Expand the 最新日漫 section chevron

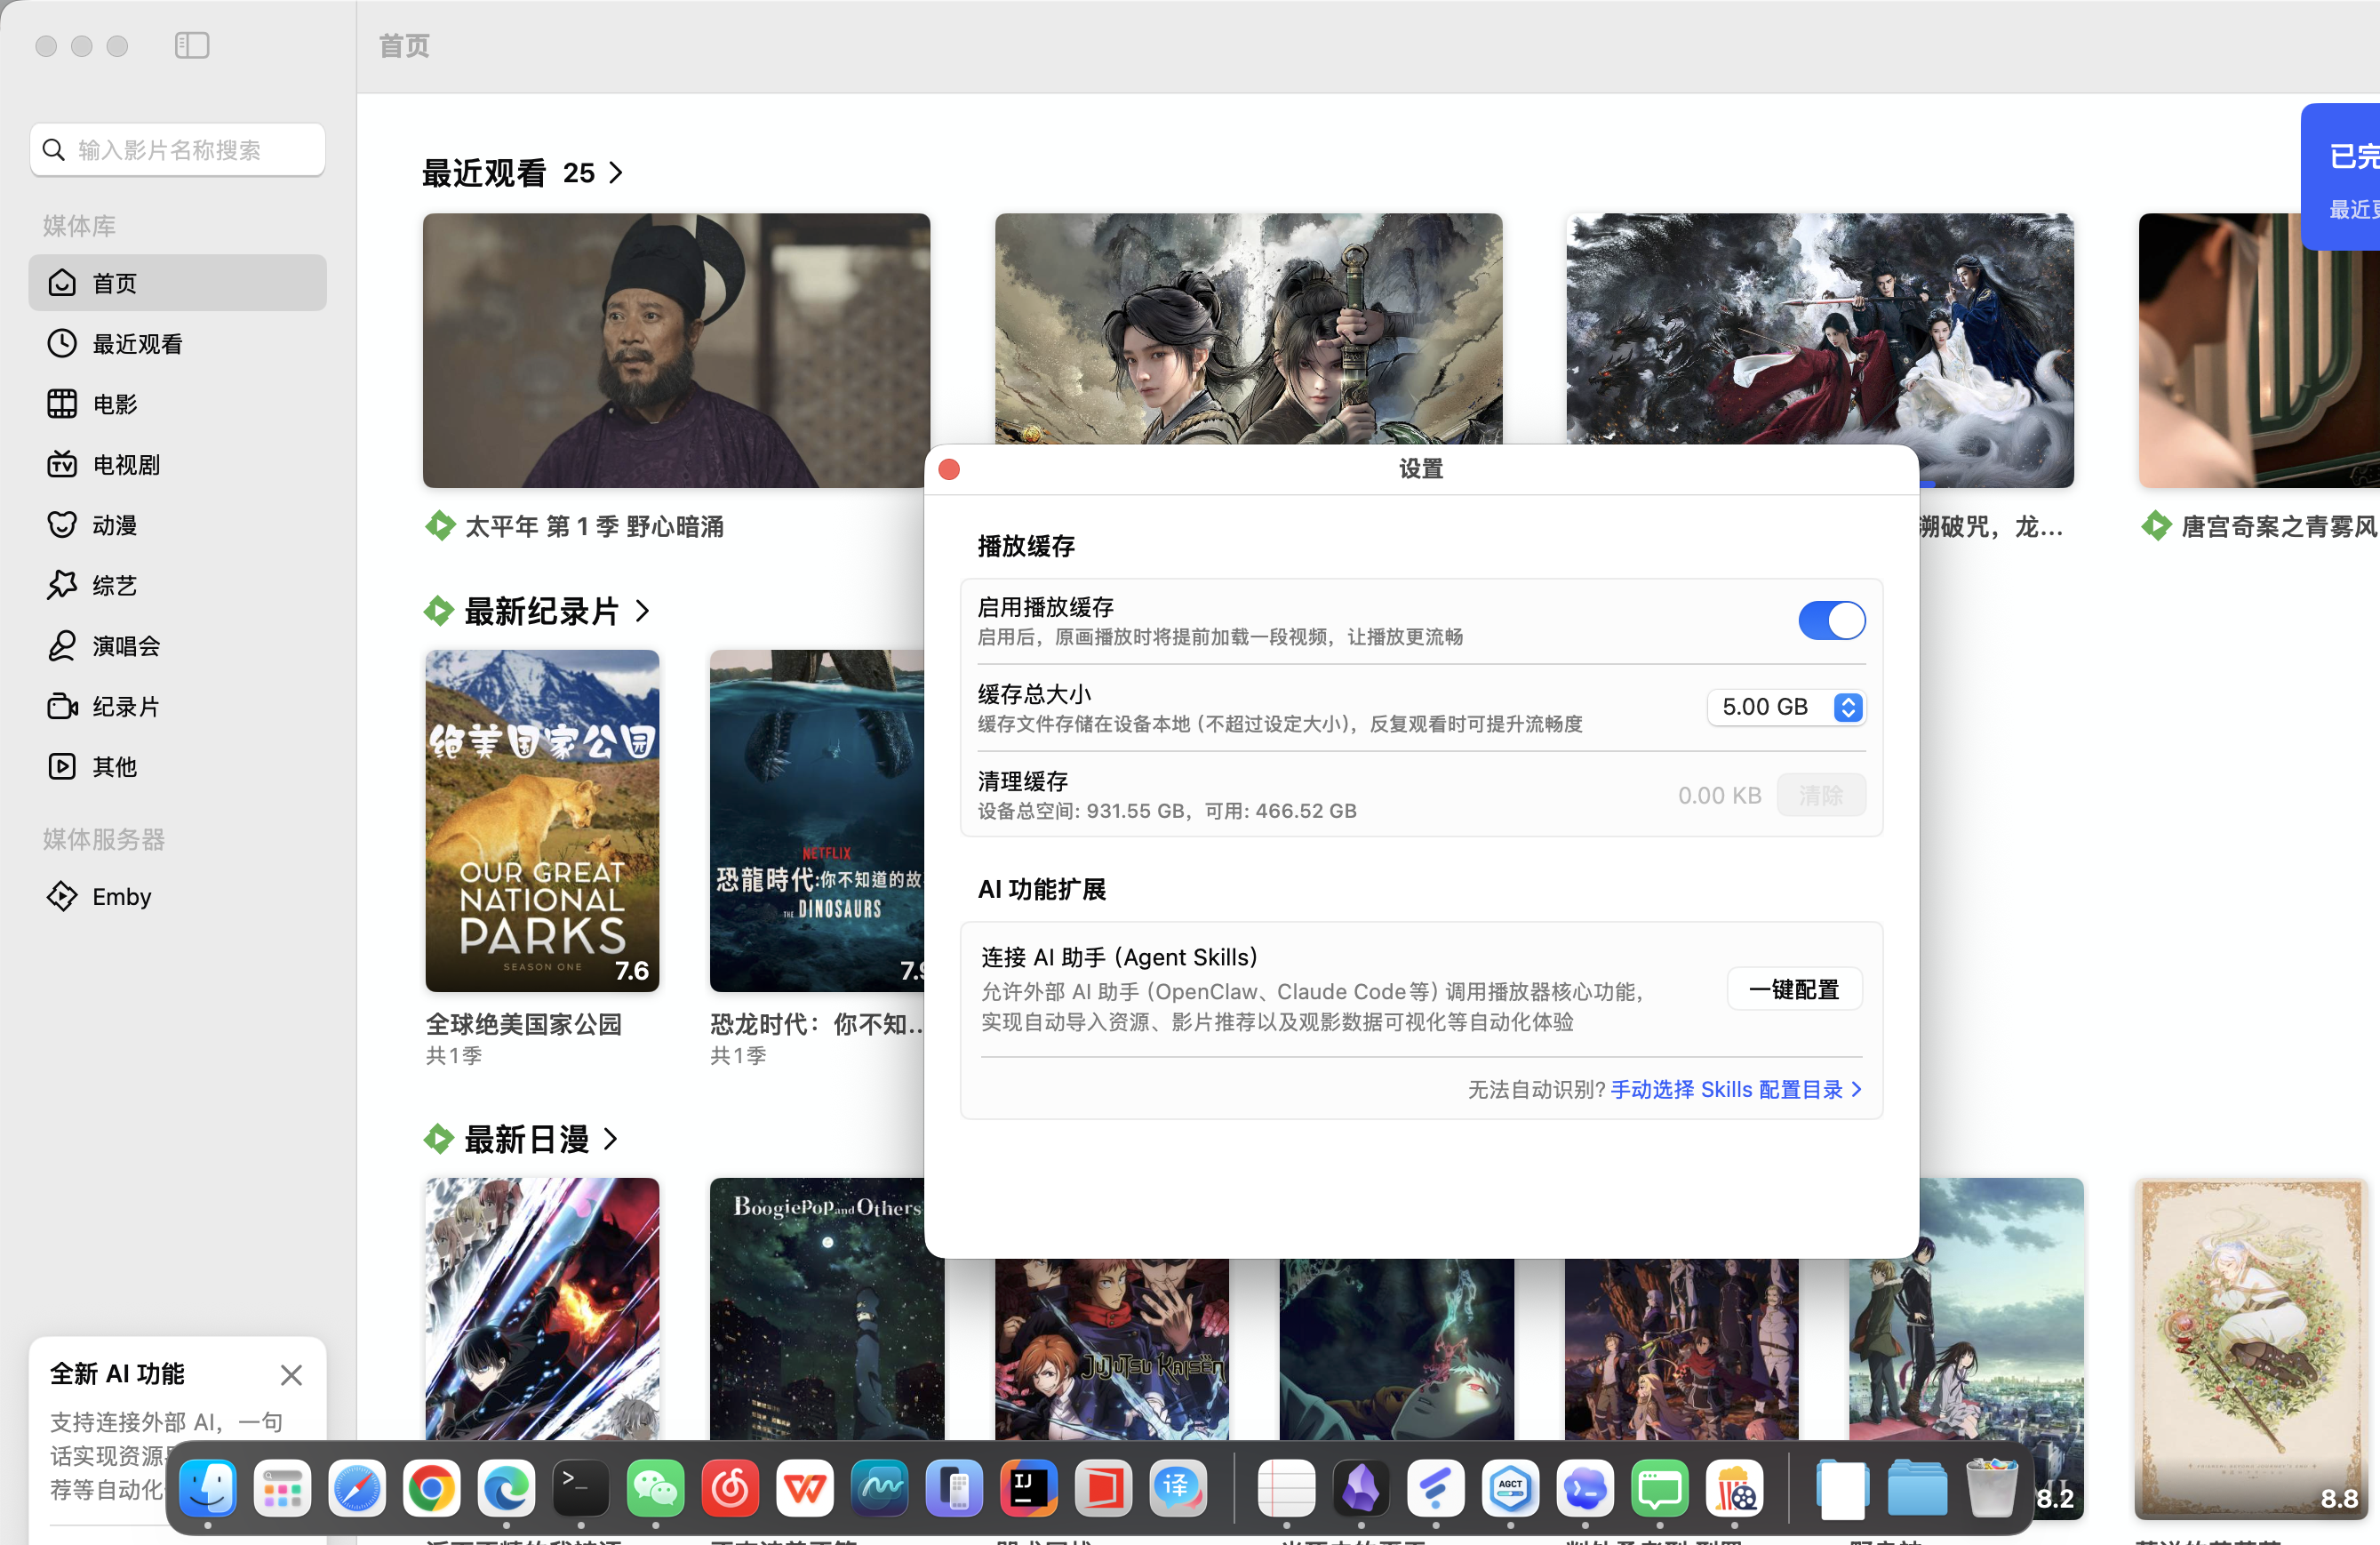coord(611,1139)
